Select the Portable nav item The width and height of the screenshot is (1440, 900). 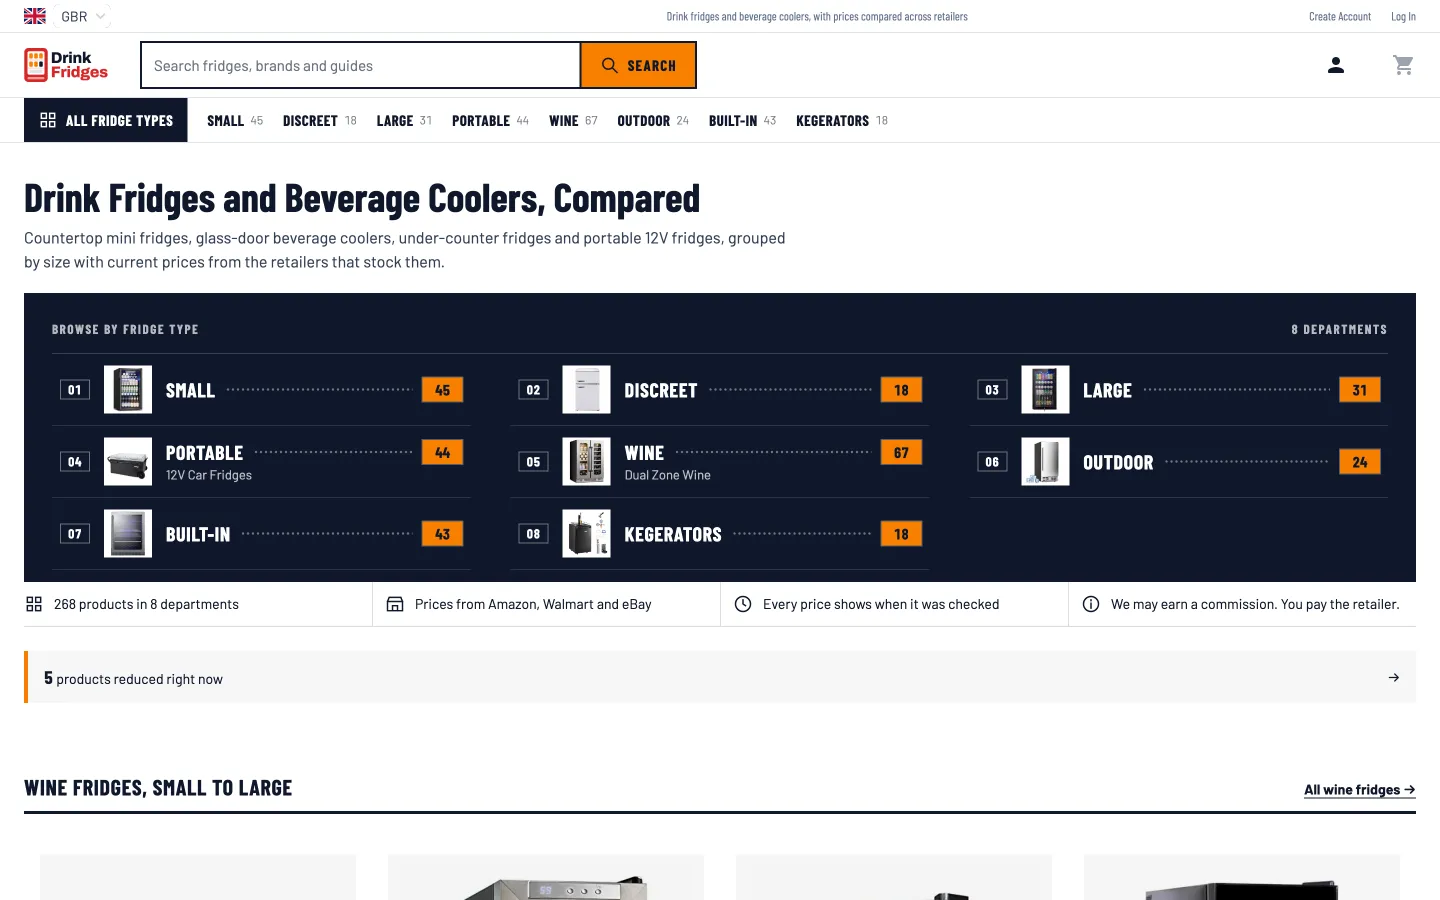490,120
